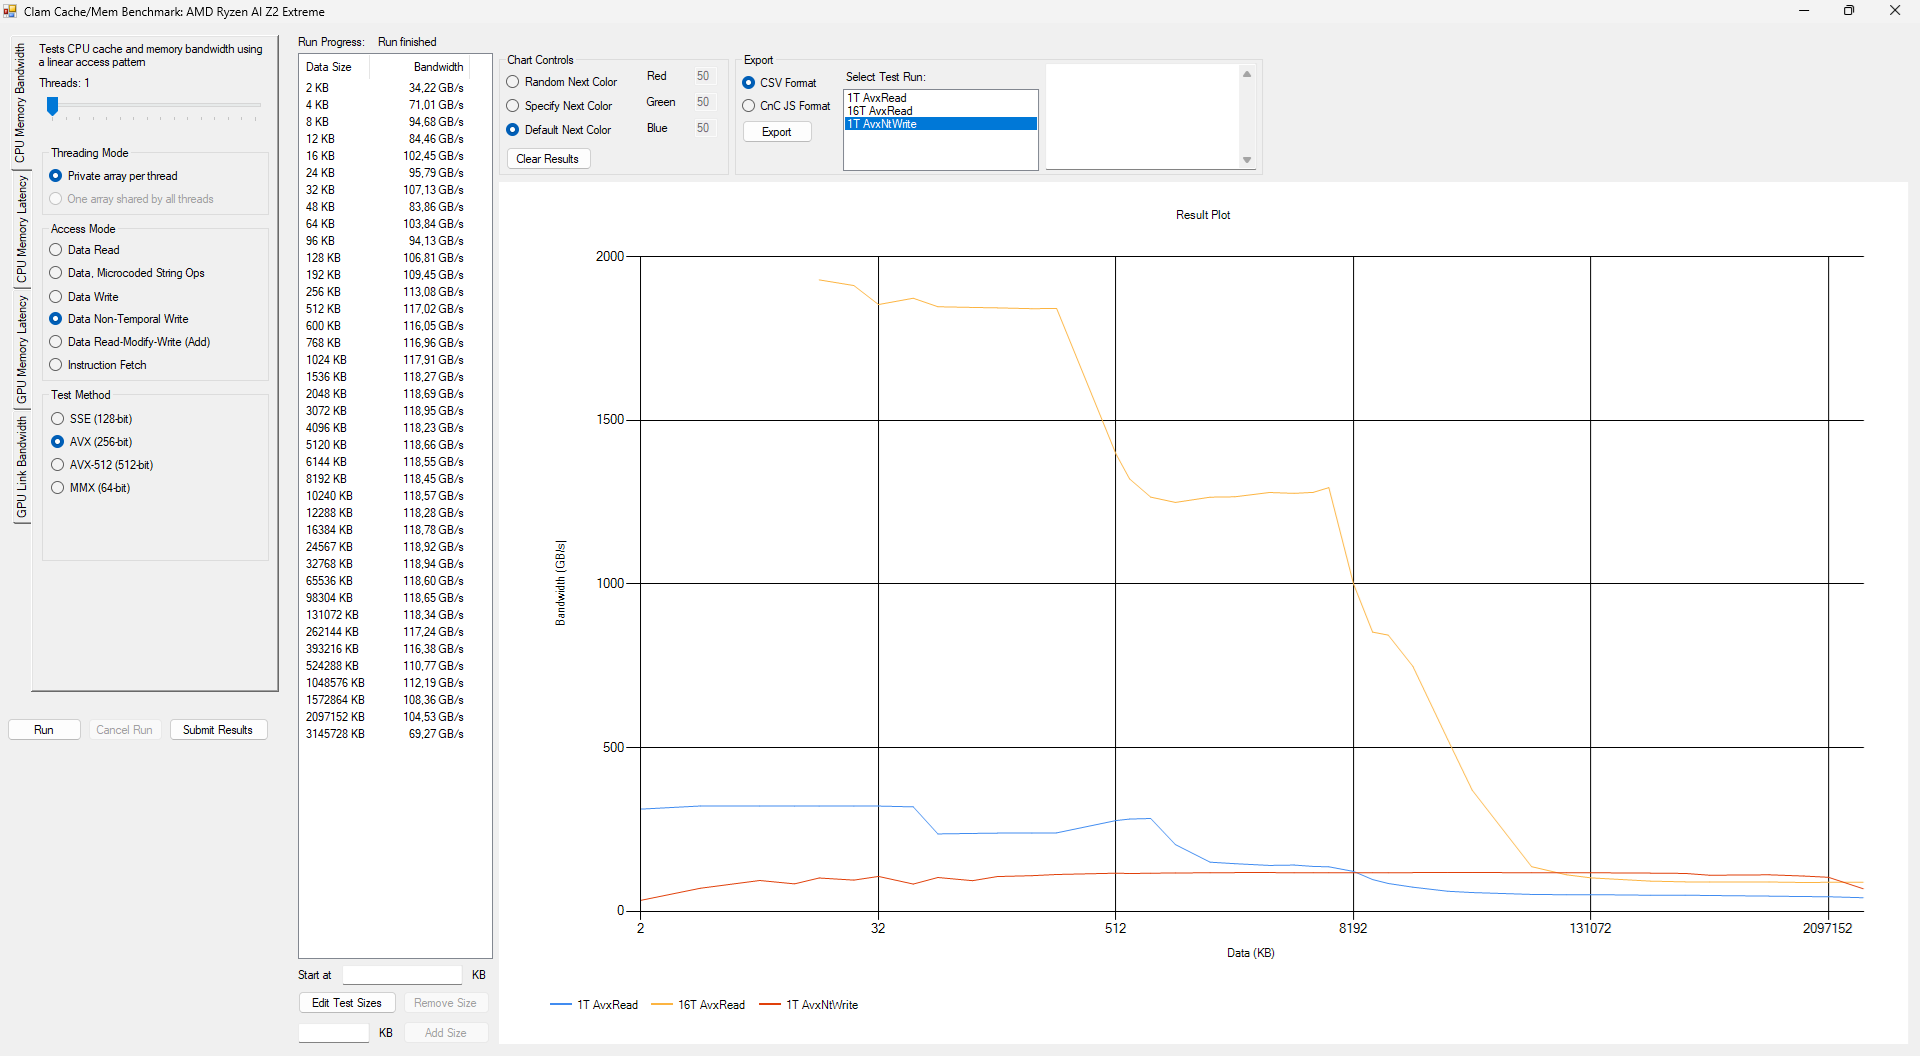1920x1056 pixels.
Task: Adjust the Threads slider handle
Action: click(53, 106)
